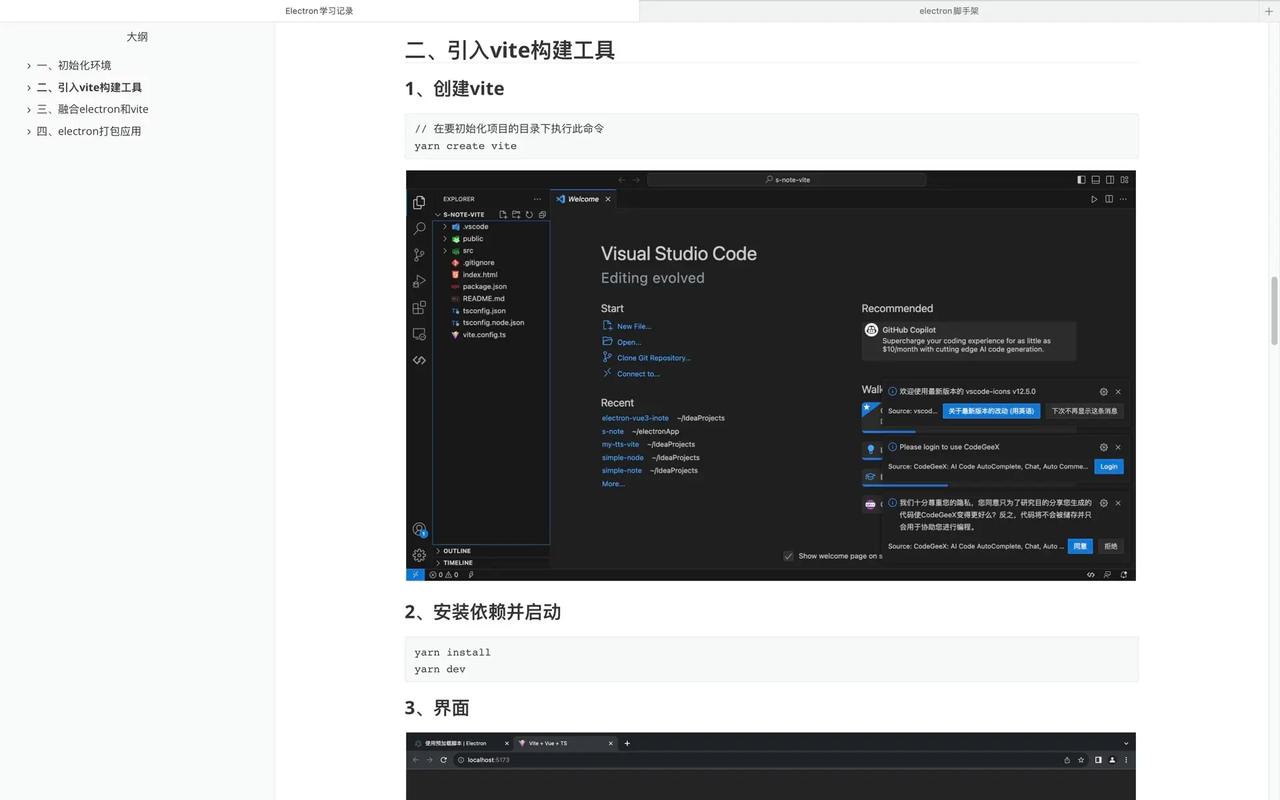Image resolution: width=1280 pixels, height=800 pixels.
Task: Toggle Primary Side Bar layout icon in VS Code title bar
Action: pyautogui.click(x=1081, y=180)
